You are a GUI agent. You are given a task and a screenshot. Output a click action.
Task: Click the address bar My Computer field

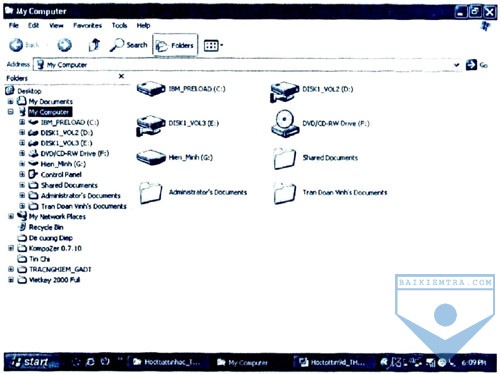pyautogui.click(x=247, y=65)
